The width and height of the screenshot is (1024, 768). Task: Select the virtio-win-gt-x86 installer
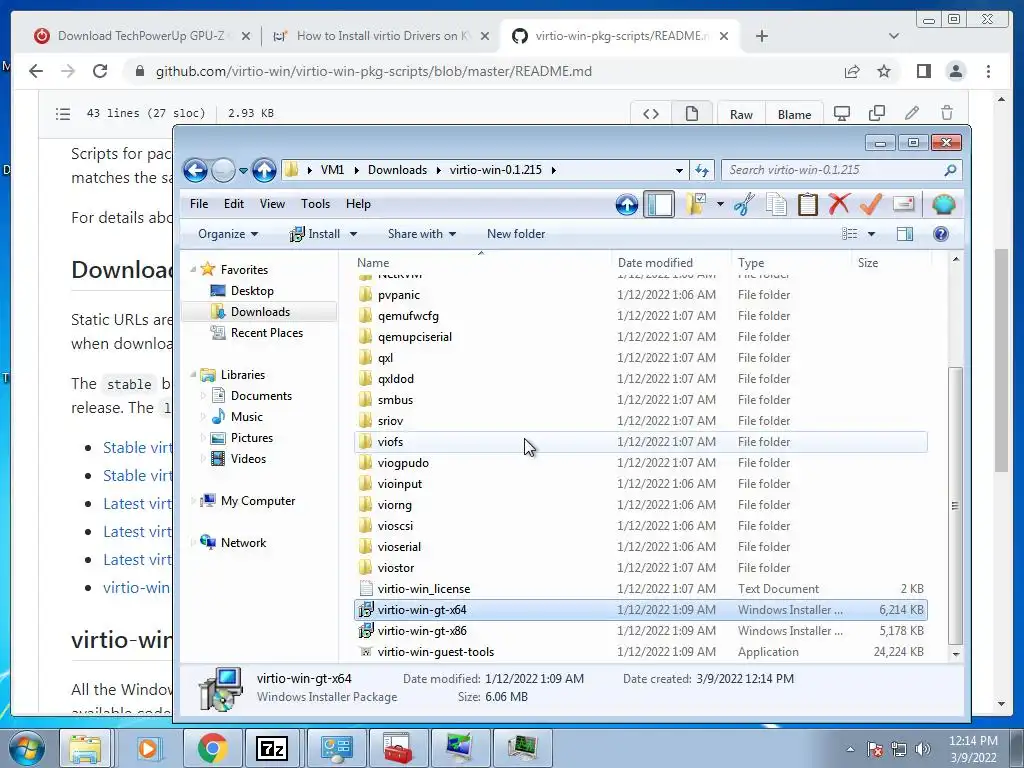pos(641,631)
